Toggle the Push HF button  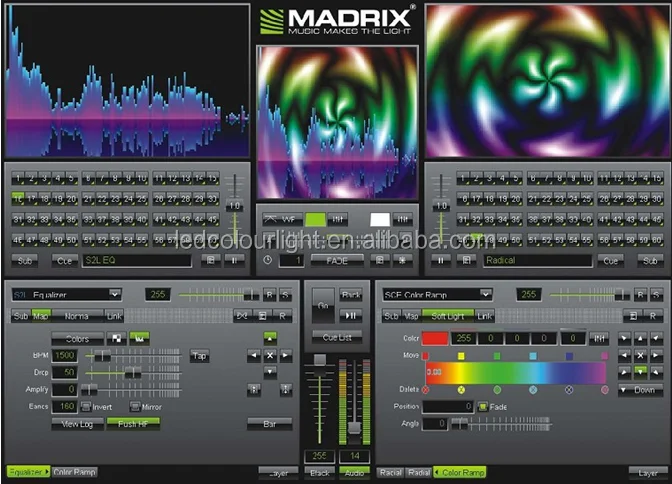[133, 424]
